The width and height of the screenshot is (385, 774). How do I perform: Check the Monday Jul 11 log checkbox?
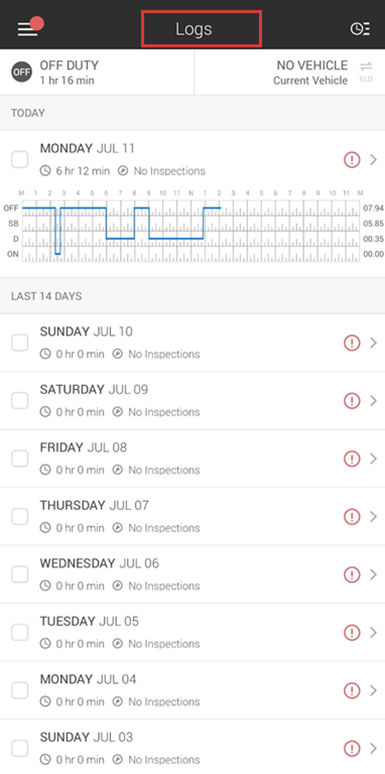pos(20,159)
